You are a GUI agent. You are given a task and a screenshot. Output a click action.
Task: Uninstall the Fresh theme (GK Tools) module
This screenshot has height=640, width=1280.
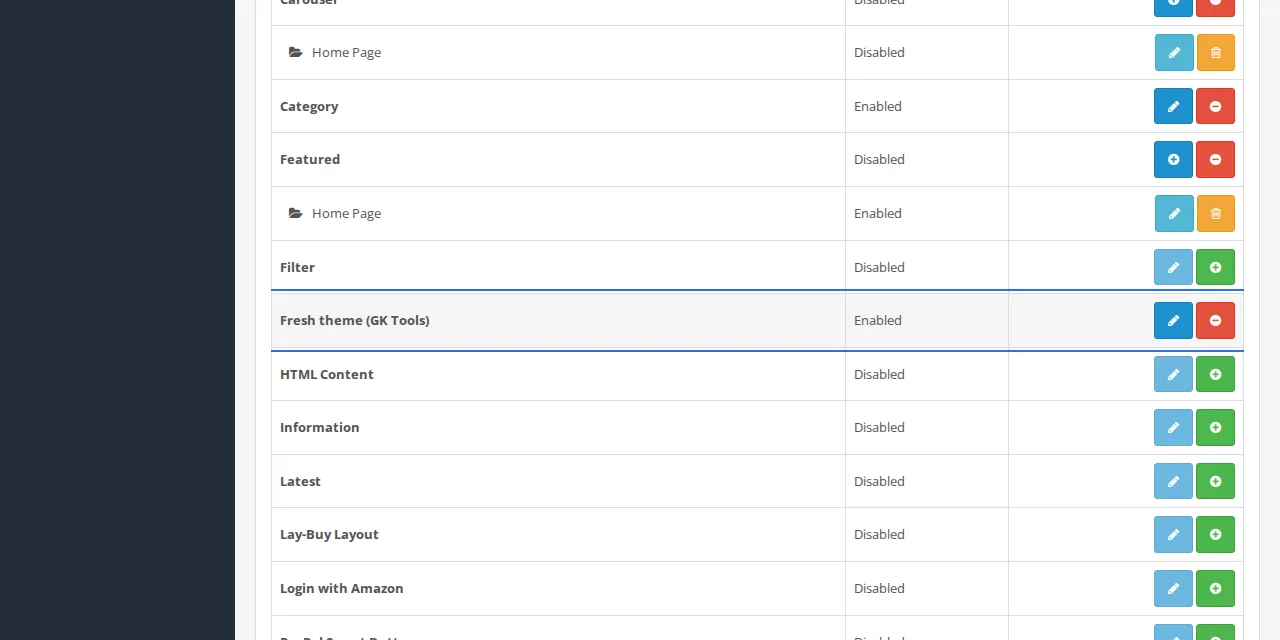pos(1216,321)
